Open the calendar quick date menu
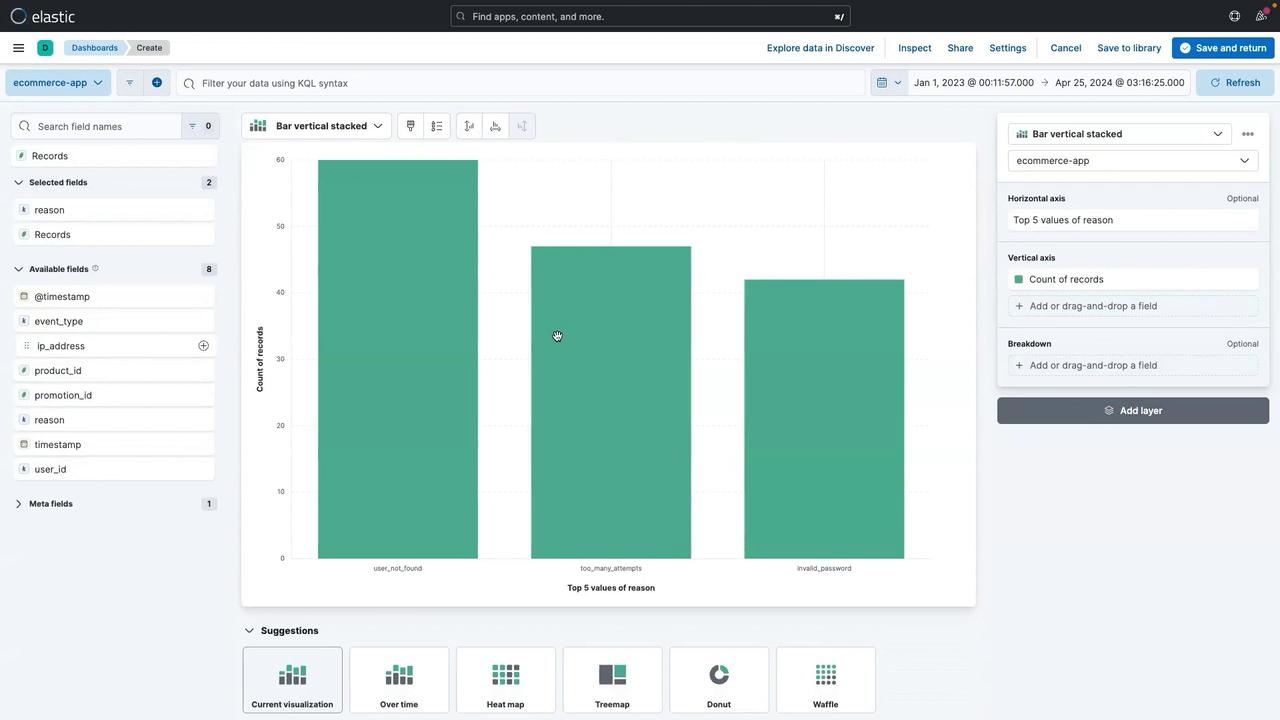Screen dimensions: 1280x720 [x=888, y=83]
